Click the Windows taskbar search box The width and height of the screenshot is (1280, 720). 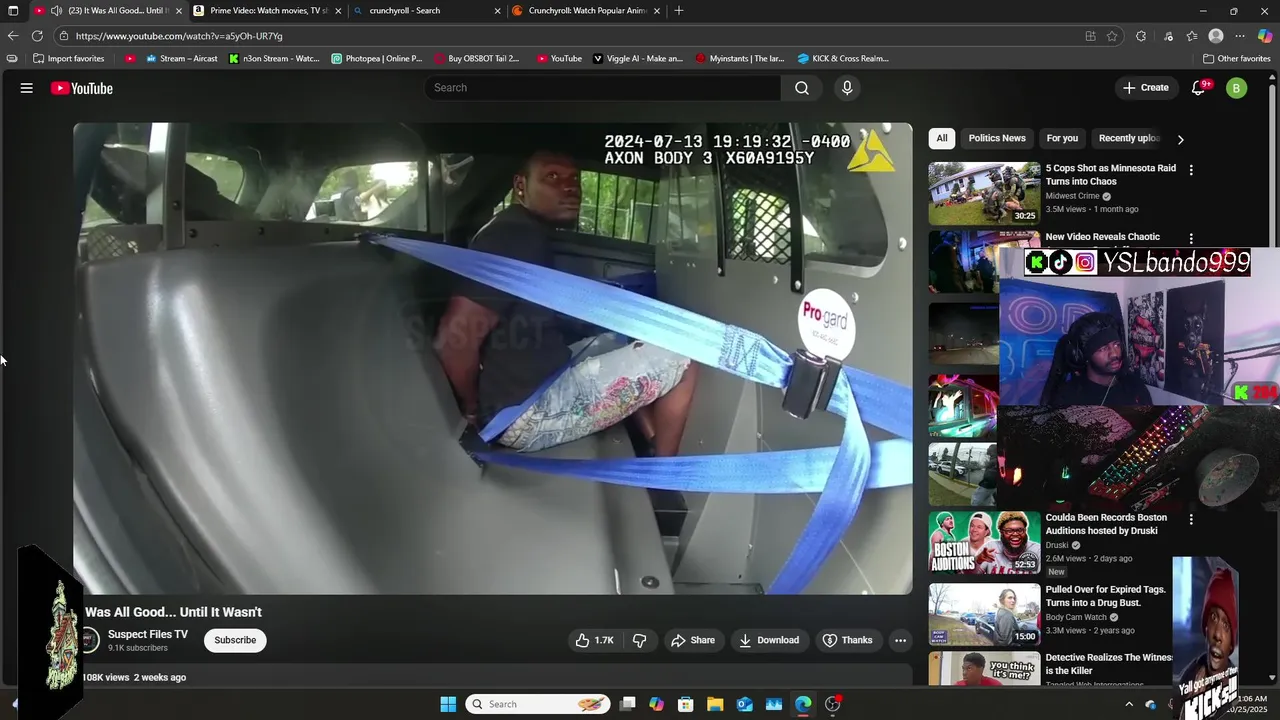539,704
